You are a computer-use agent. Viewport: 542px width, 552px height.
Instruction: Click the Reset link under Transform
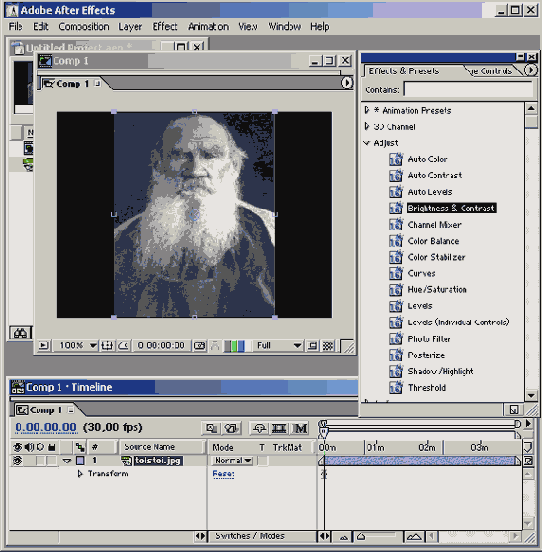(223, 474)
